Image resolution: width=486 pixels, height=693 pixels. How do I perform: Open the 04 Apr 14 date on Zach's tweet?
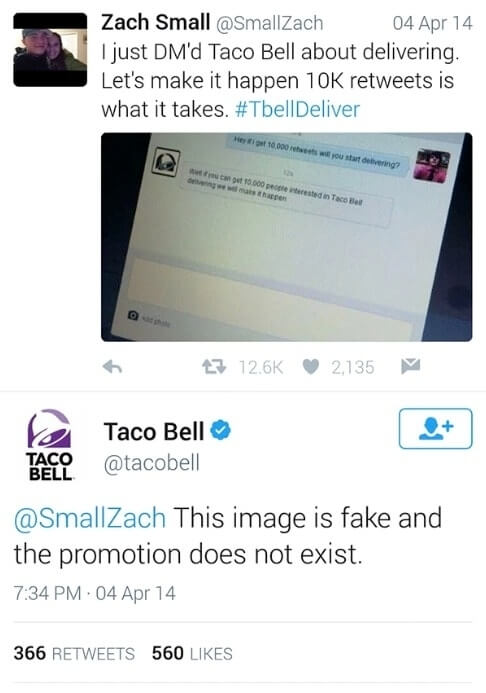433,23
